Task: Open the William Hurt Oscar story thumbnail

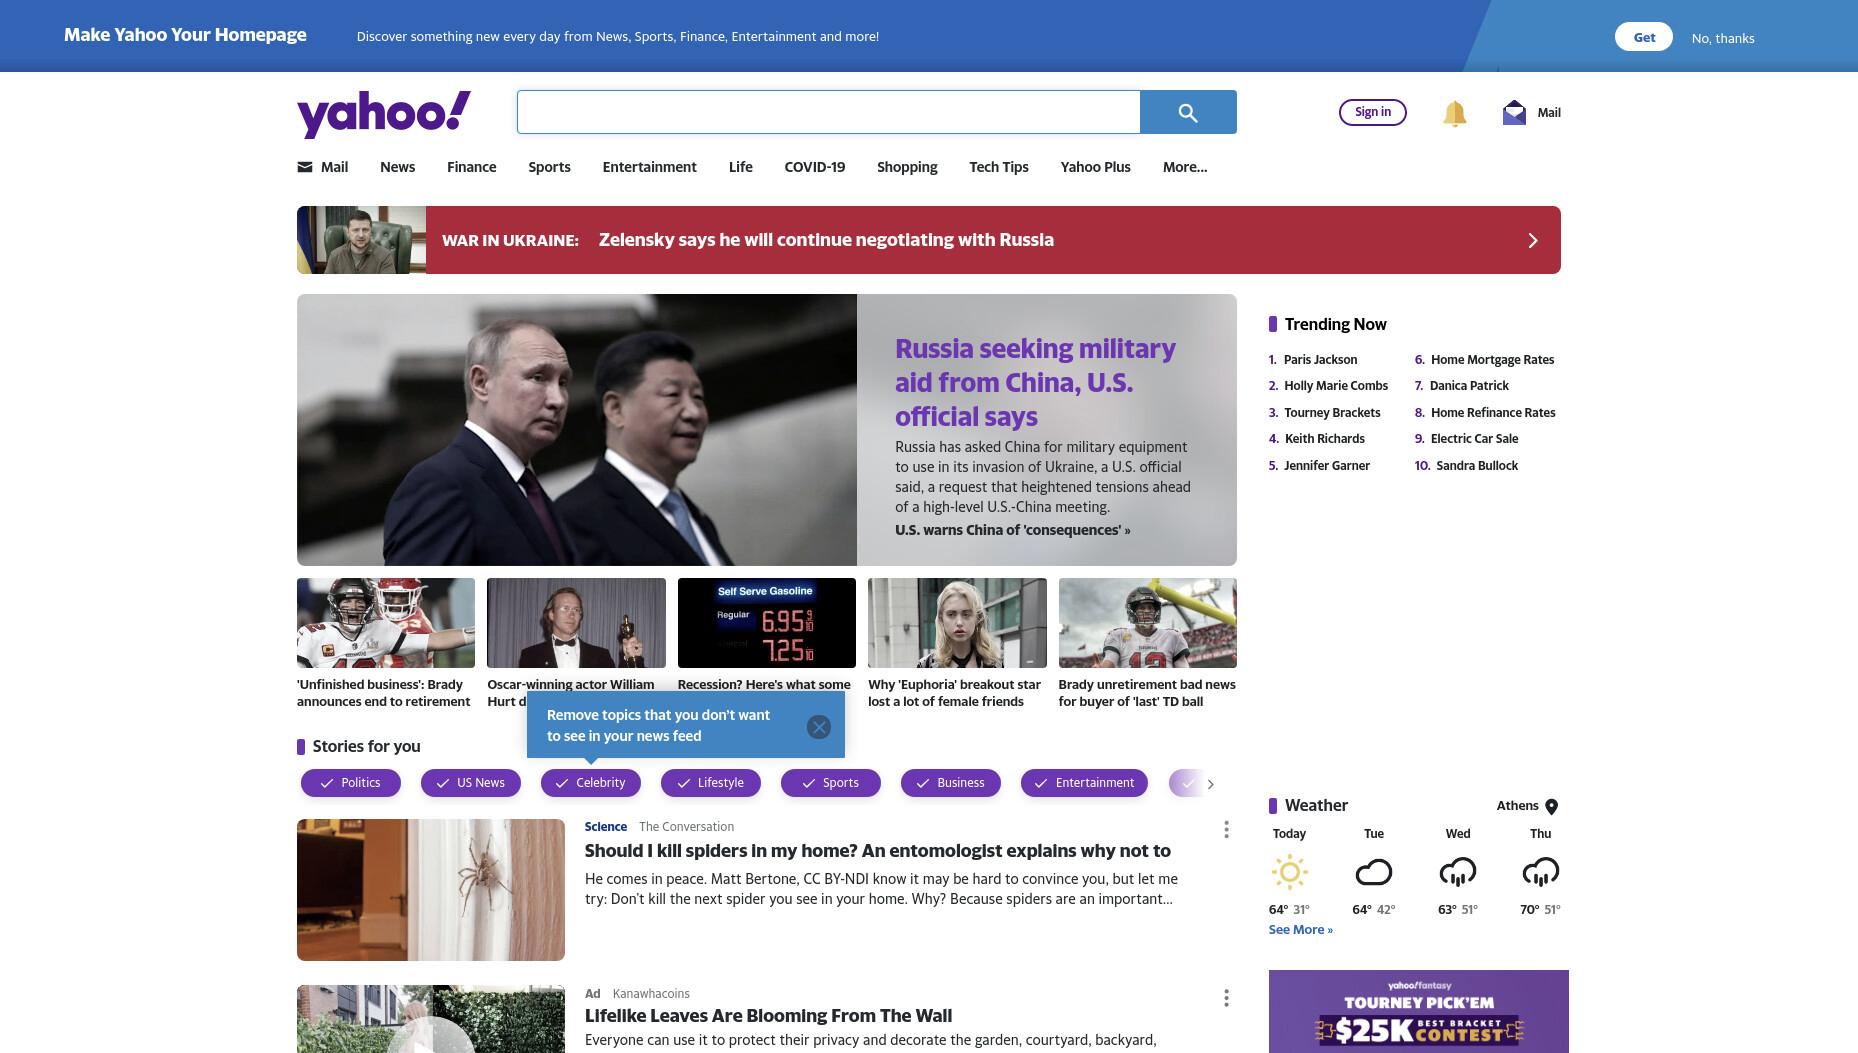Action: [576, 623]
